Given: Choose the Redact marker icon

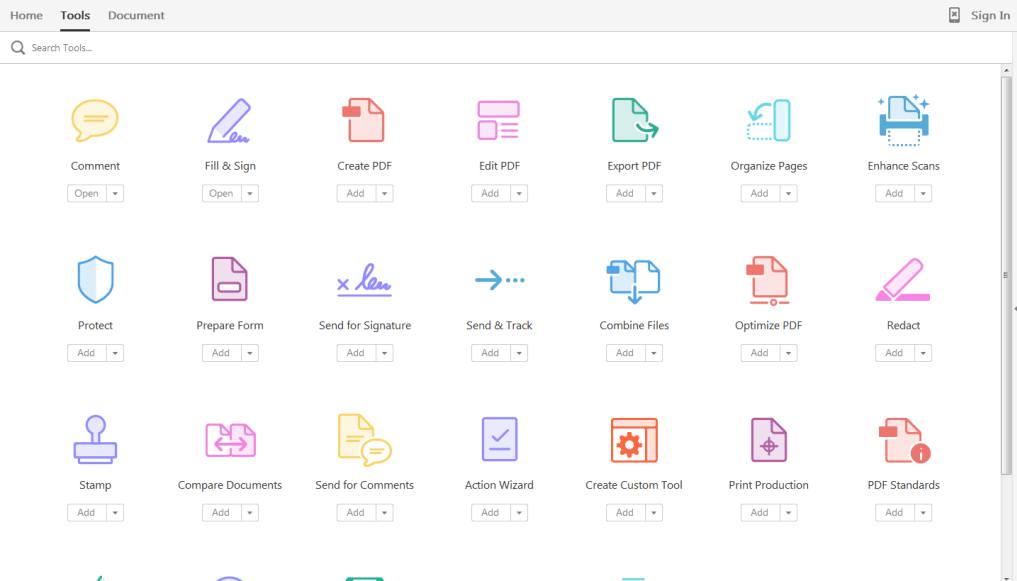Looking at the screenshot, I should click(903, 280).
